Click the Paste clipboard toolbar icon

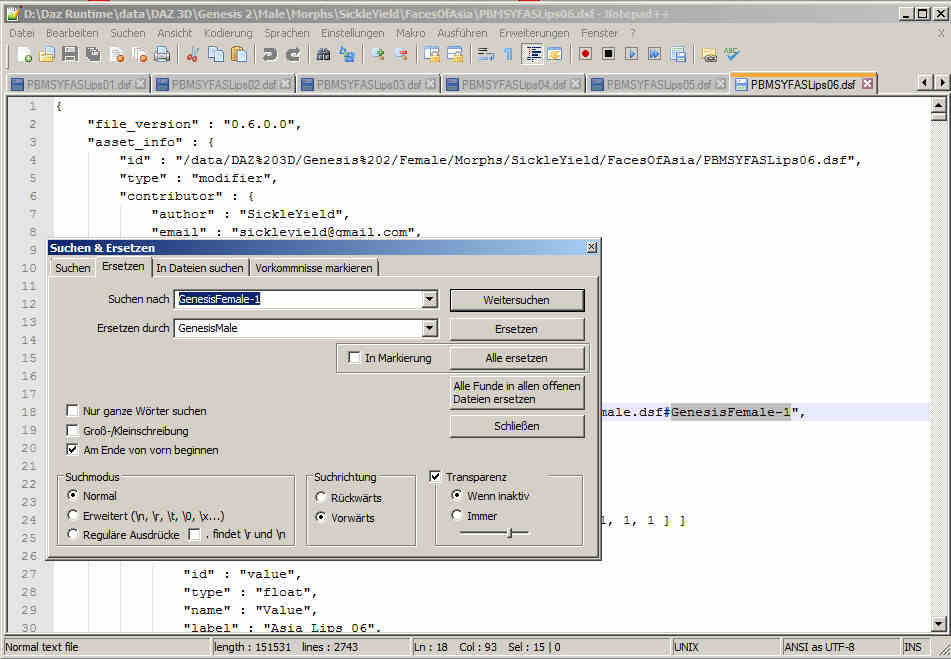point(240,55)
